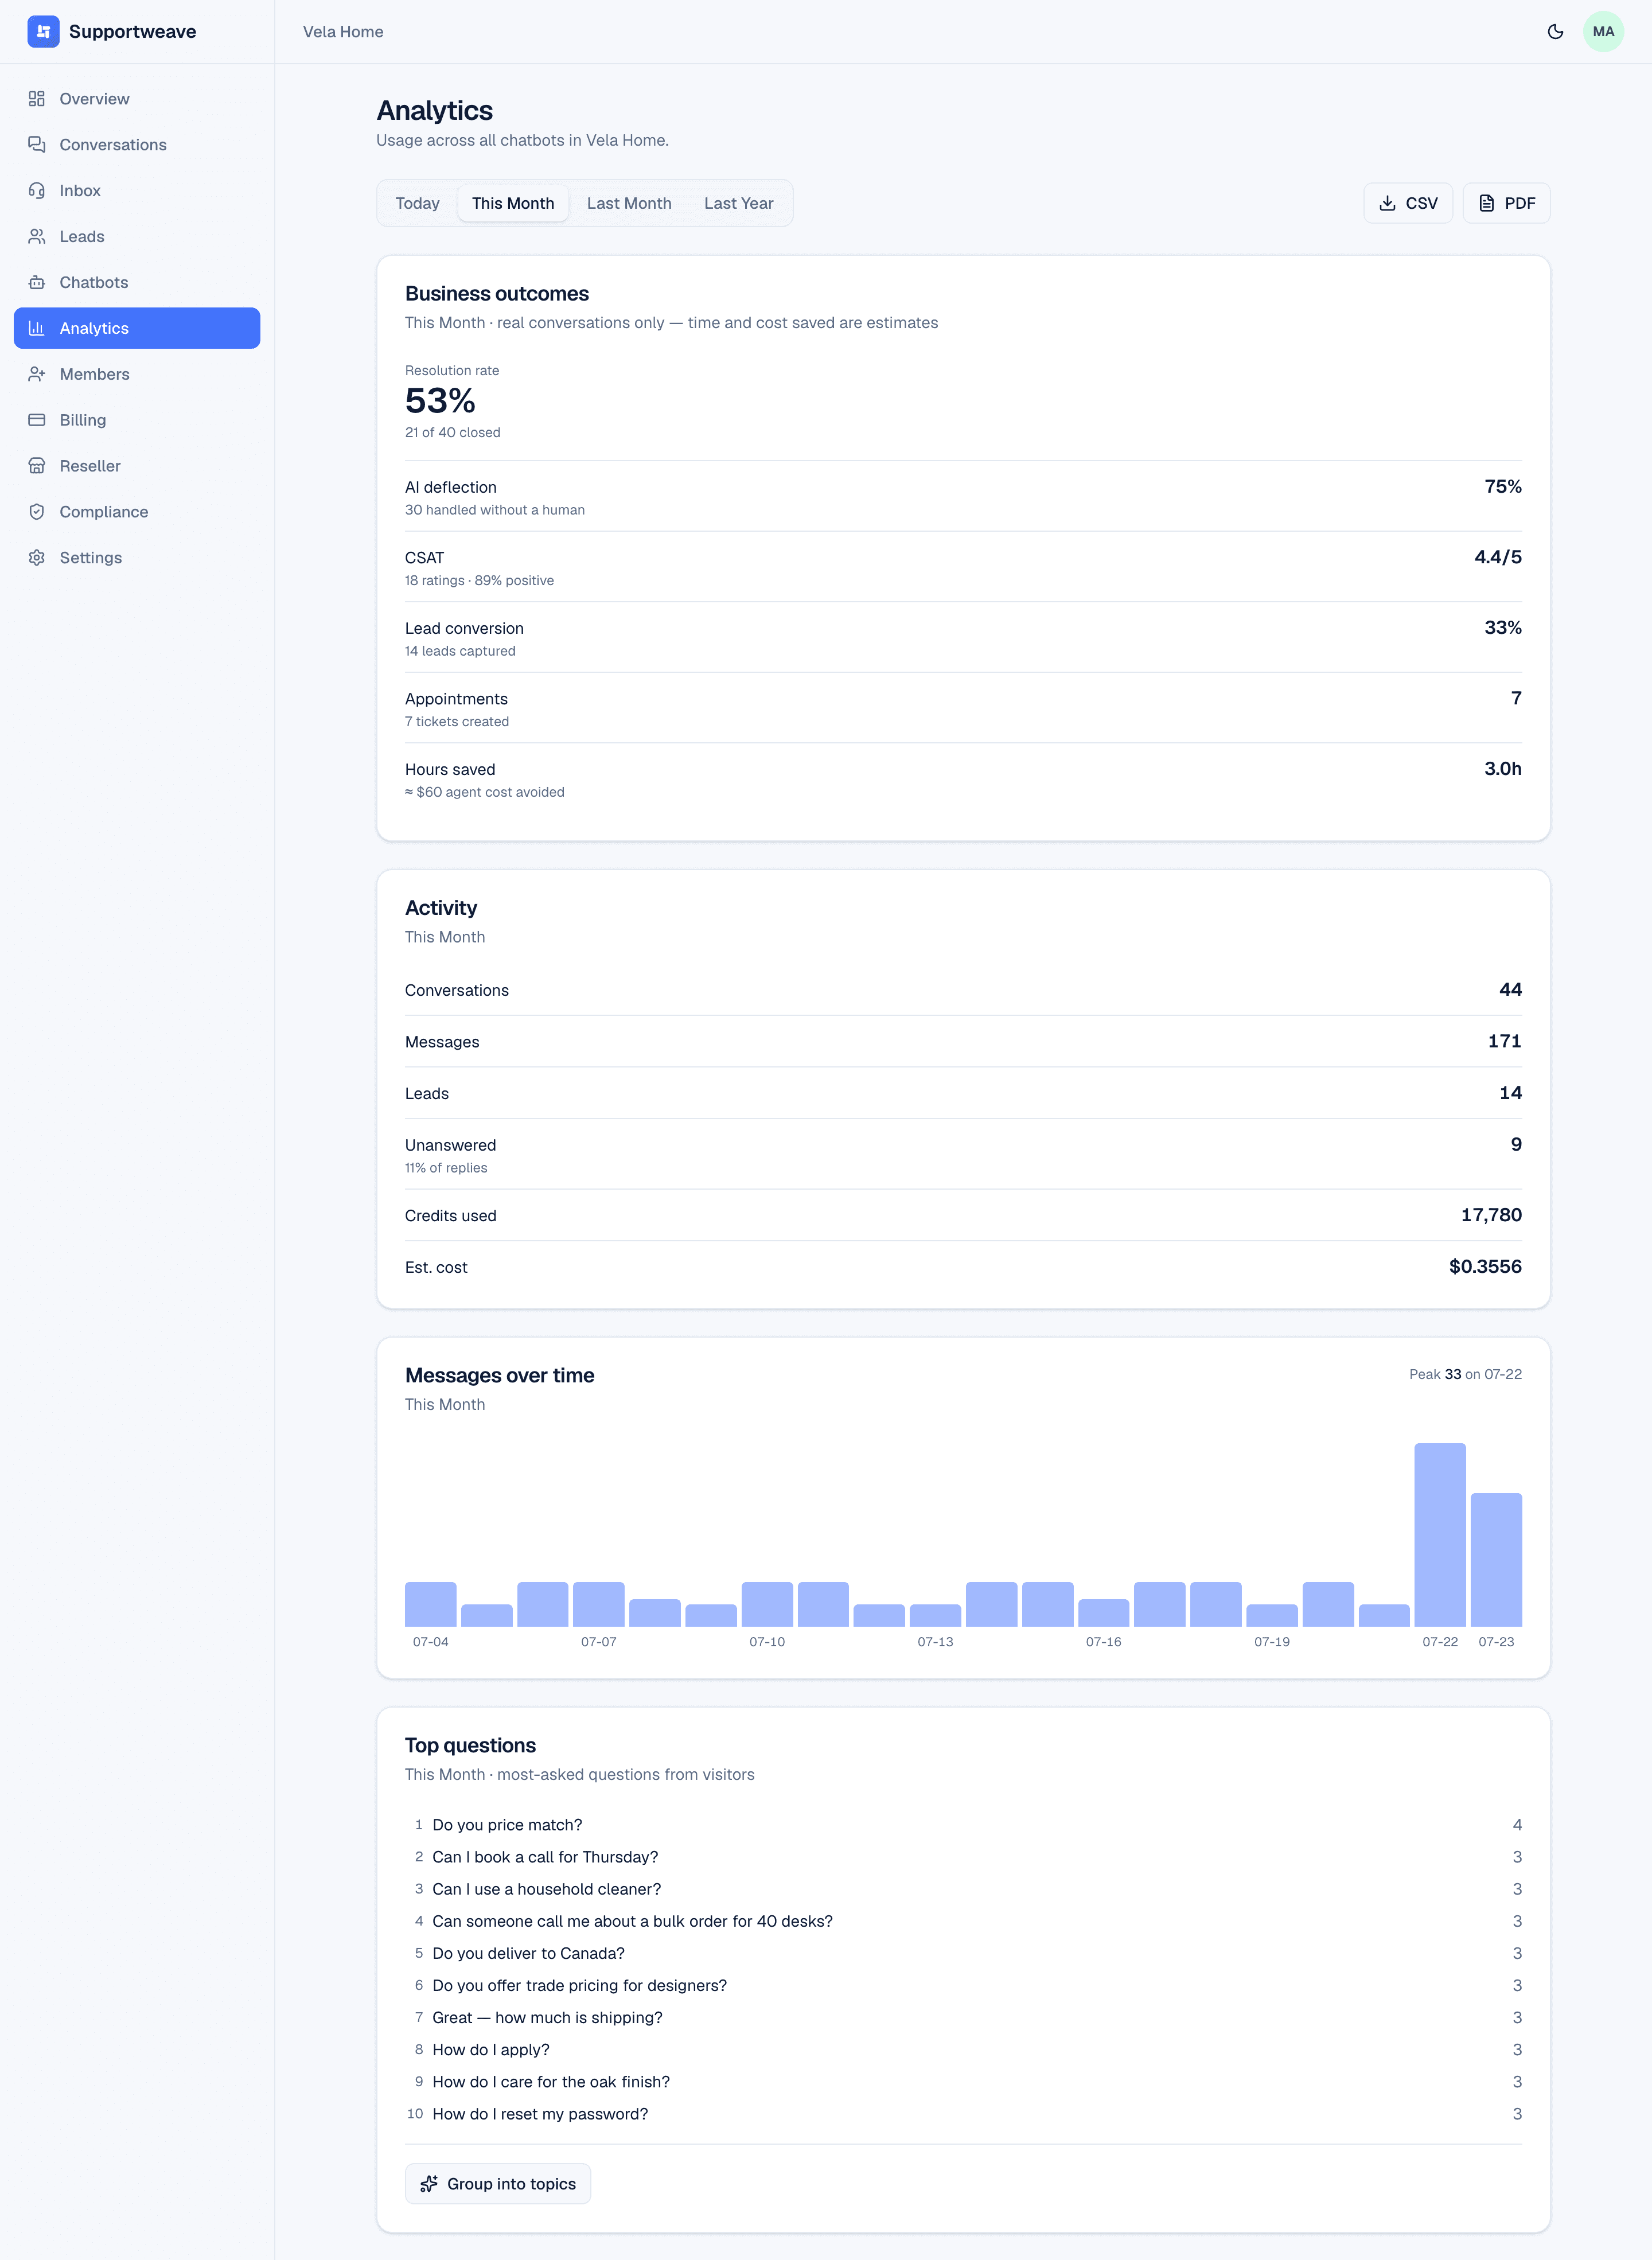The width and height of the screenshot is (1652, 2260).
Task: Open the Overview page
Action: [x=137, y=99]
